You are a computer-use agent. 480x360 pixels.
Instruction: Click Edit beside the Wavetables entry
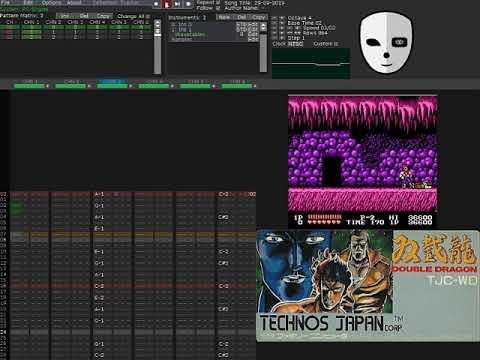coord(253,34)
